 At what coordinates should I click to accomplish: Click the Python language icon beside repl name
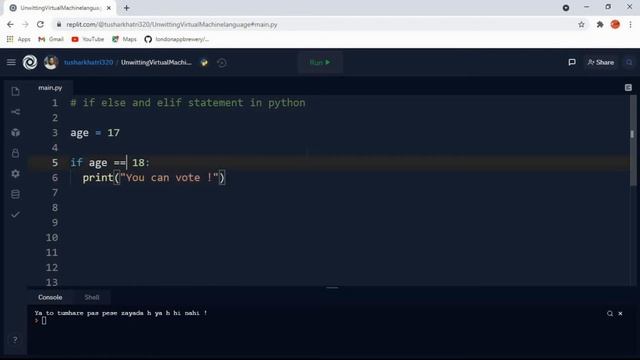(204, 62)
